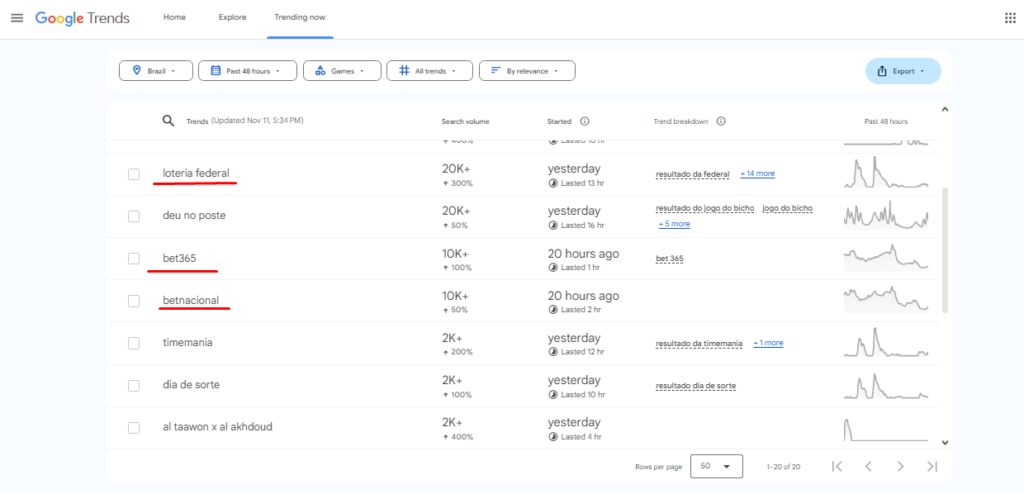Screen dimensions: 1024x494
Task: Open the hamburger main menu
Action: [x=17, y=18]
